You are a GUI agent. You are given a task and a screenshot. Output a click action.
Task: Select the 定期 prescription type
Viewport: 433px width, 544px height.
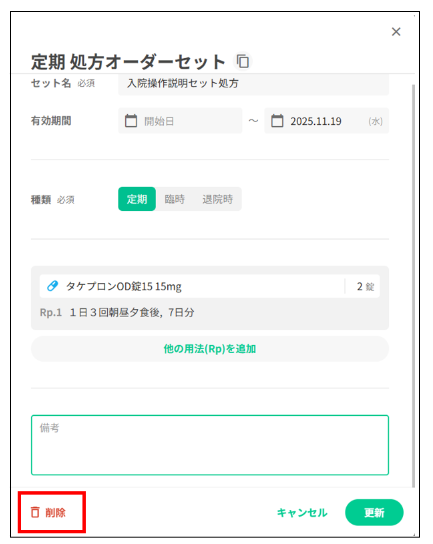click(137, 199)
